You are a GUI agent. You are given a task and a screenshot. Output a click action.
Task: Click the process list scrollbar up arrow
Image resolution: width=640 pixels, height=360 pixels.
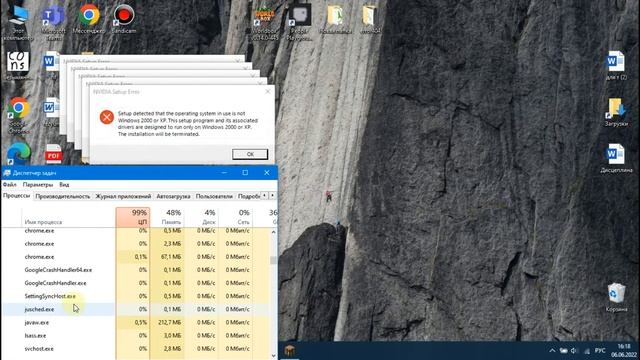(273, 232)
